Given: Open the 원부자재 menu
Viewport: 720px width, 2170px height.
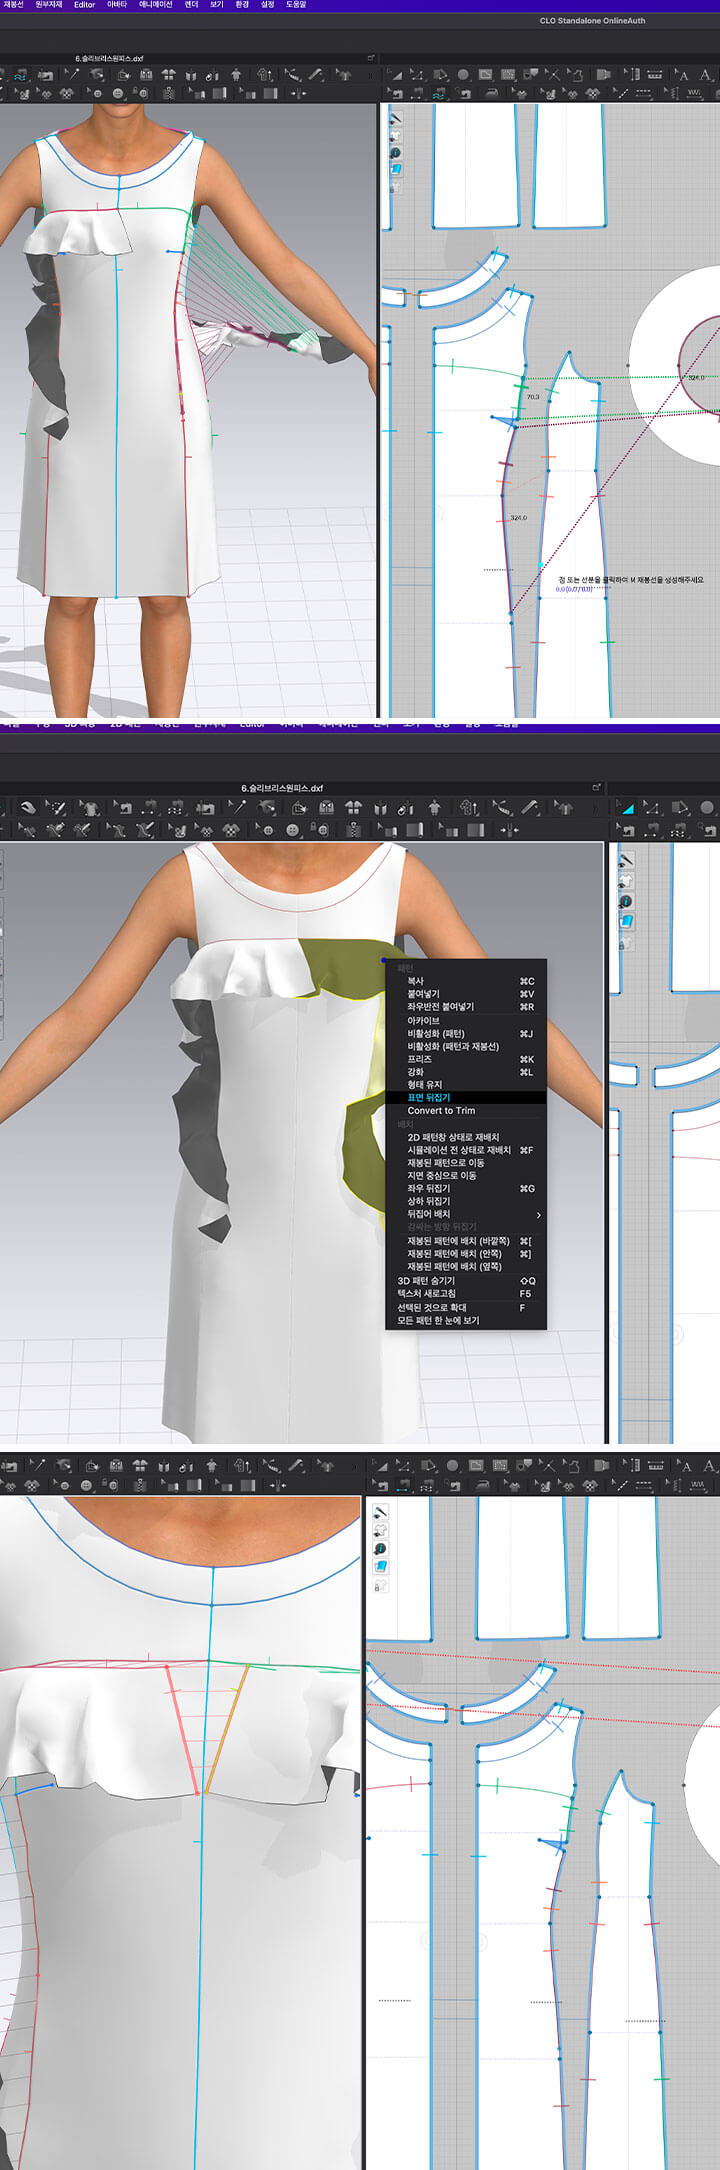Looking at the screenshot, I should [x=48, y=5].
